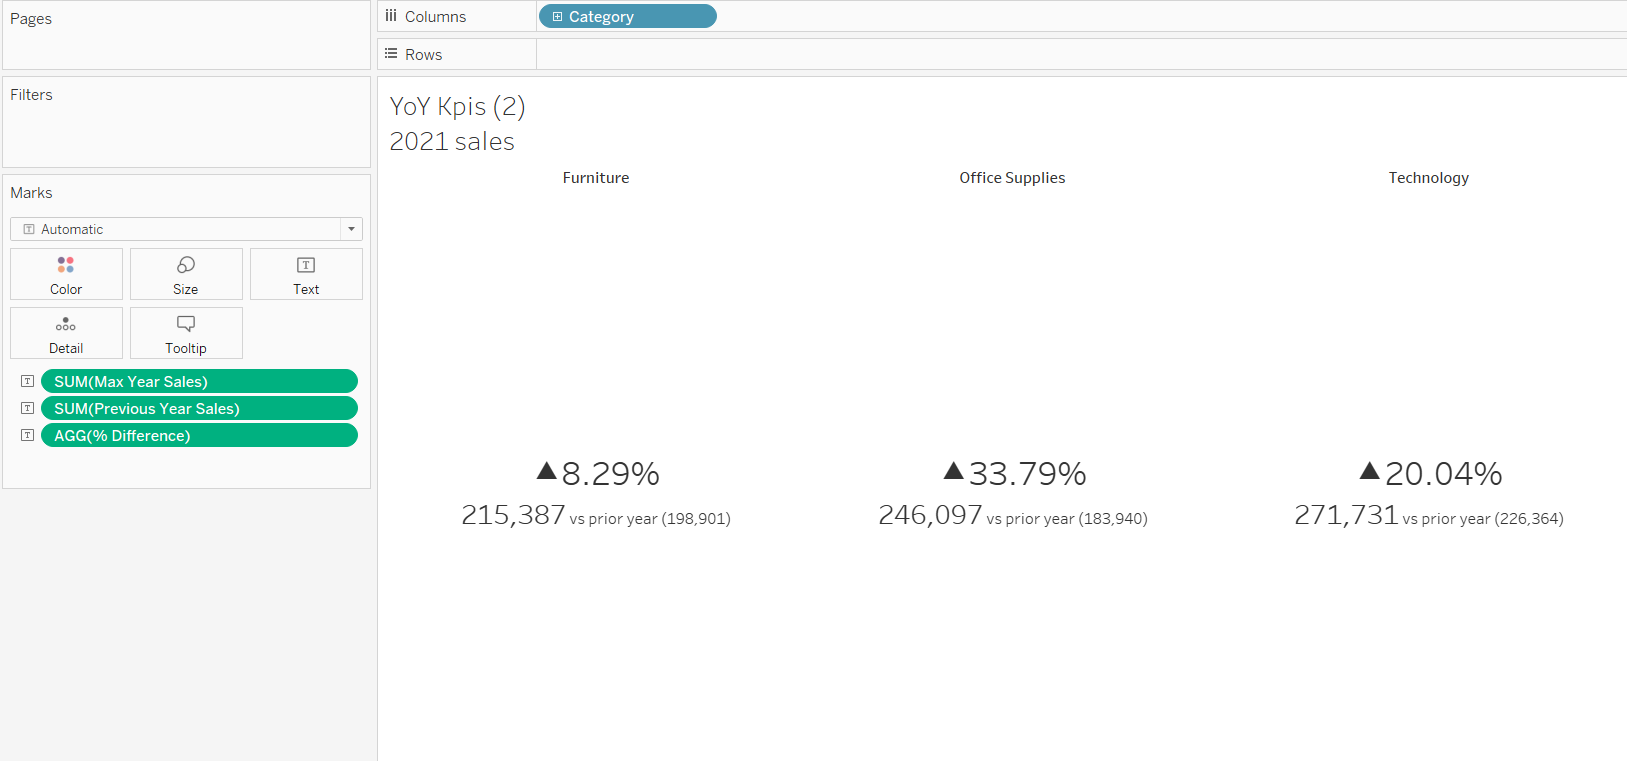The height and width of the screenshot is (761, 1627).
Task: Open the Detail marks card
Action: click(66, 333)
